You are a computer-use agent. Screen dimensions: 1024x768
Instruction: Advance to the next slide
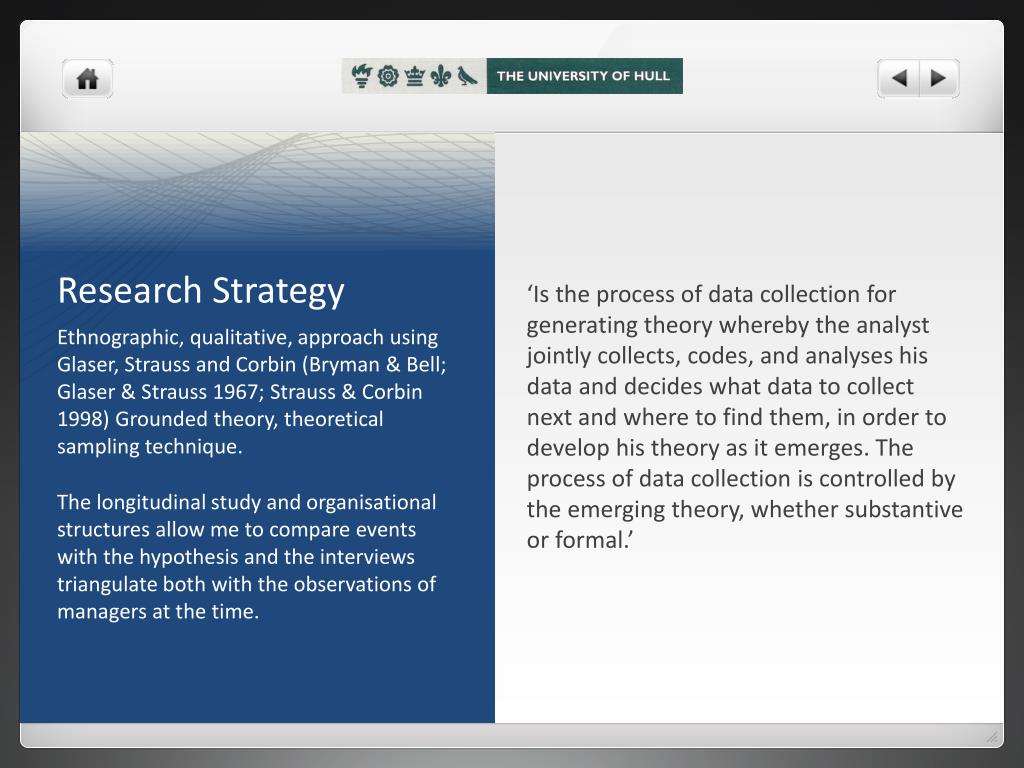point(939,78)
